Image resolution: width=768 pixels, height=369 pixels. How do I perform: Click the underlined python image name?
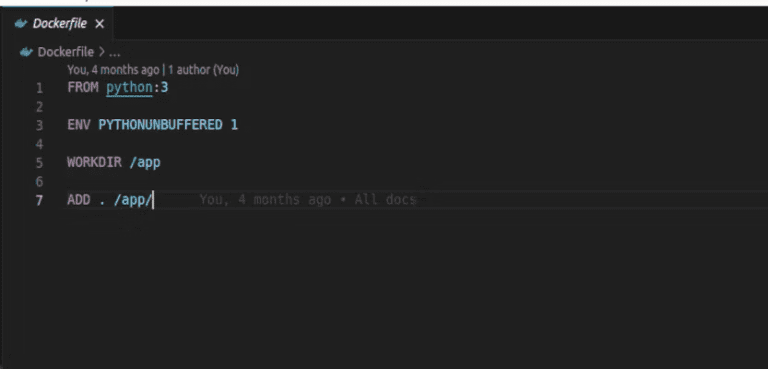[x=129, y=88]
